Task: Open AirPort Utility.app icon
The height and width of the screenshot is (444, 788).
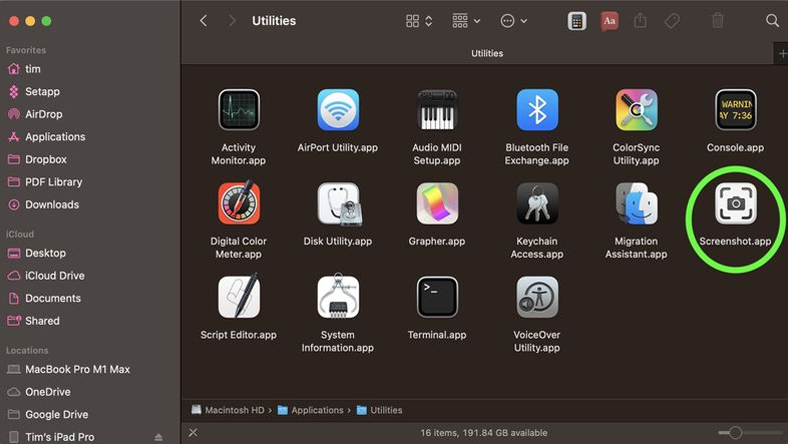Action: [x=338, y=110]
